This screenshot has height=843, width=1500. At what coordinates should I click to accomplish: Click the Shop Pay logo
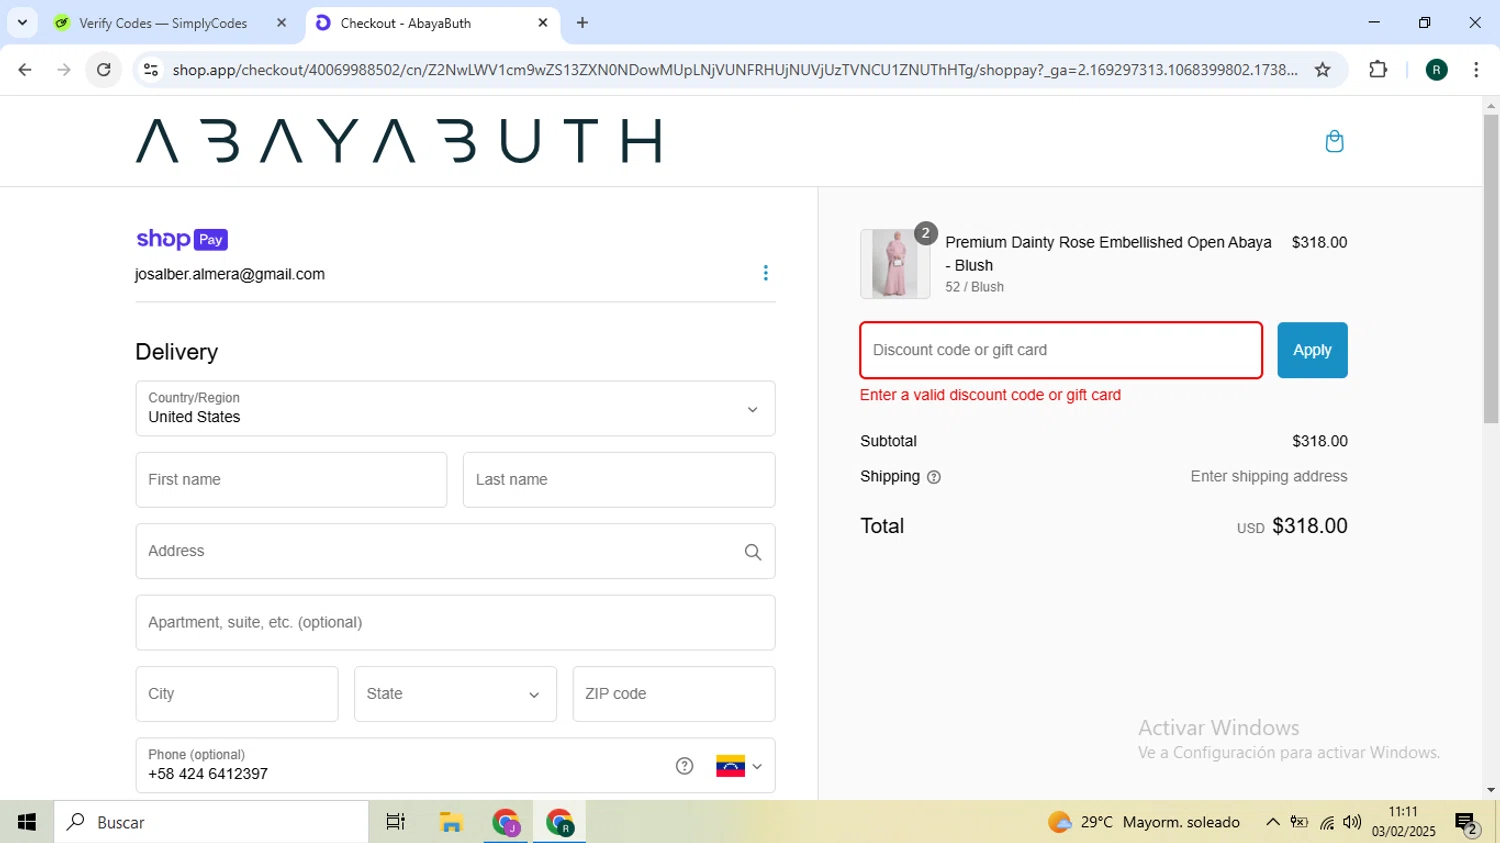pos(182,239)
